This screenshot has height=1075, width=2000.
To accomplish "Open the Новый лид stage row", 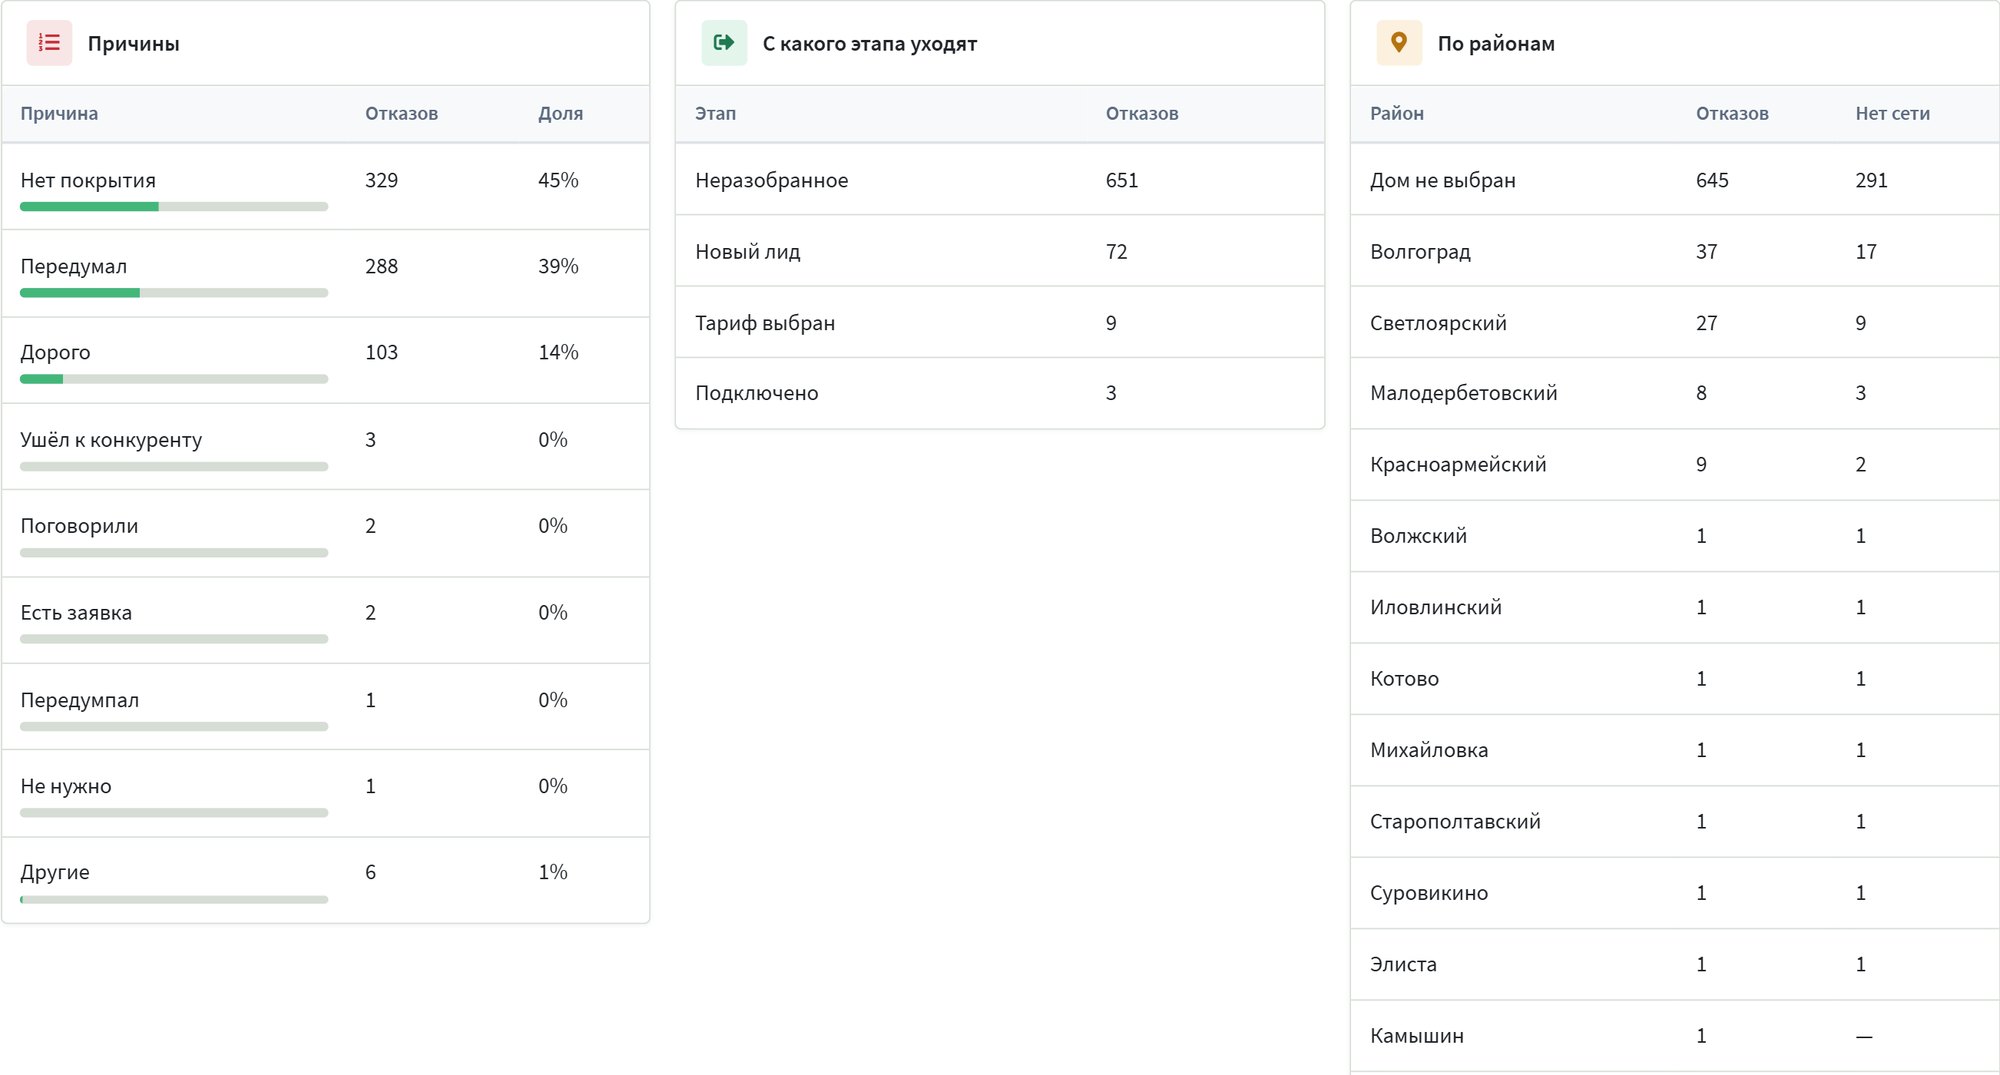I will (1000, 251).
